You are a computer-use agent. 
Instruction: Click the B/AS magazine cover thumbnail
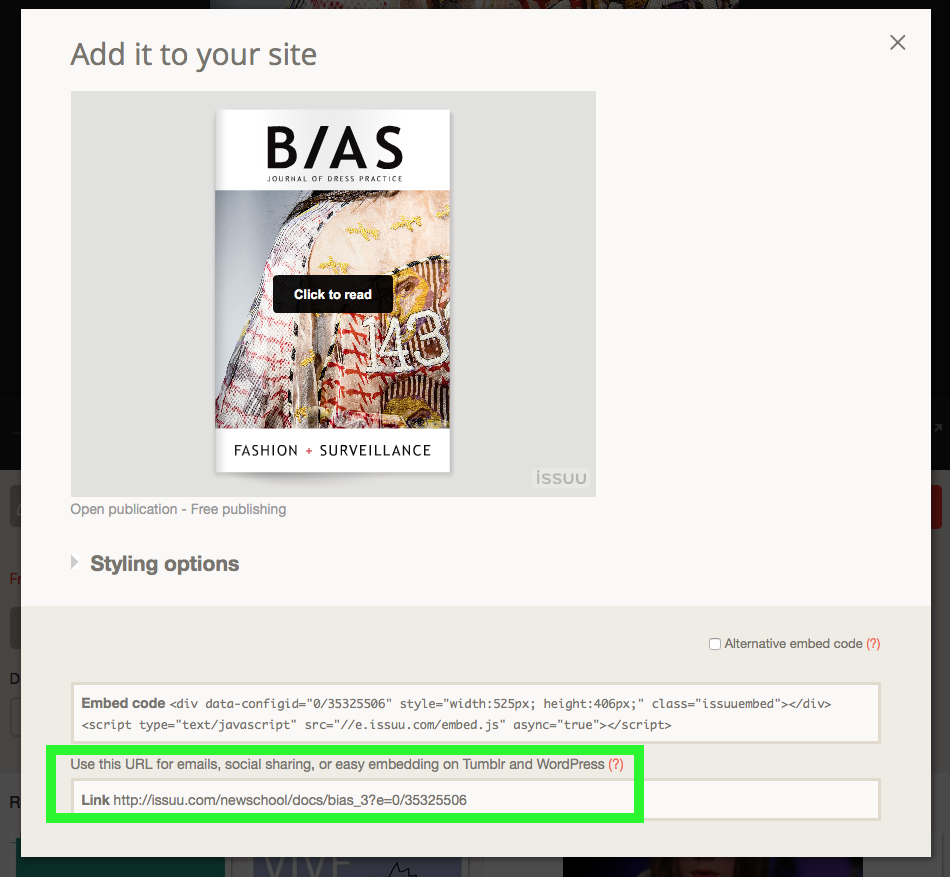pyautogui.click(x=333, y=291)
